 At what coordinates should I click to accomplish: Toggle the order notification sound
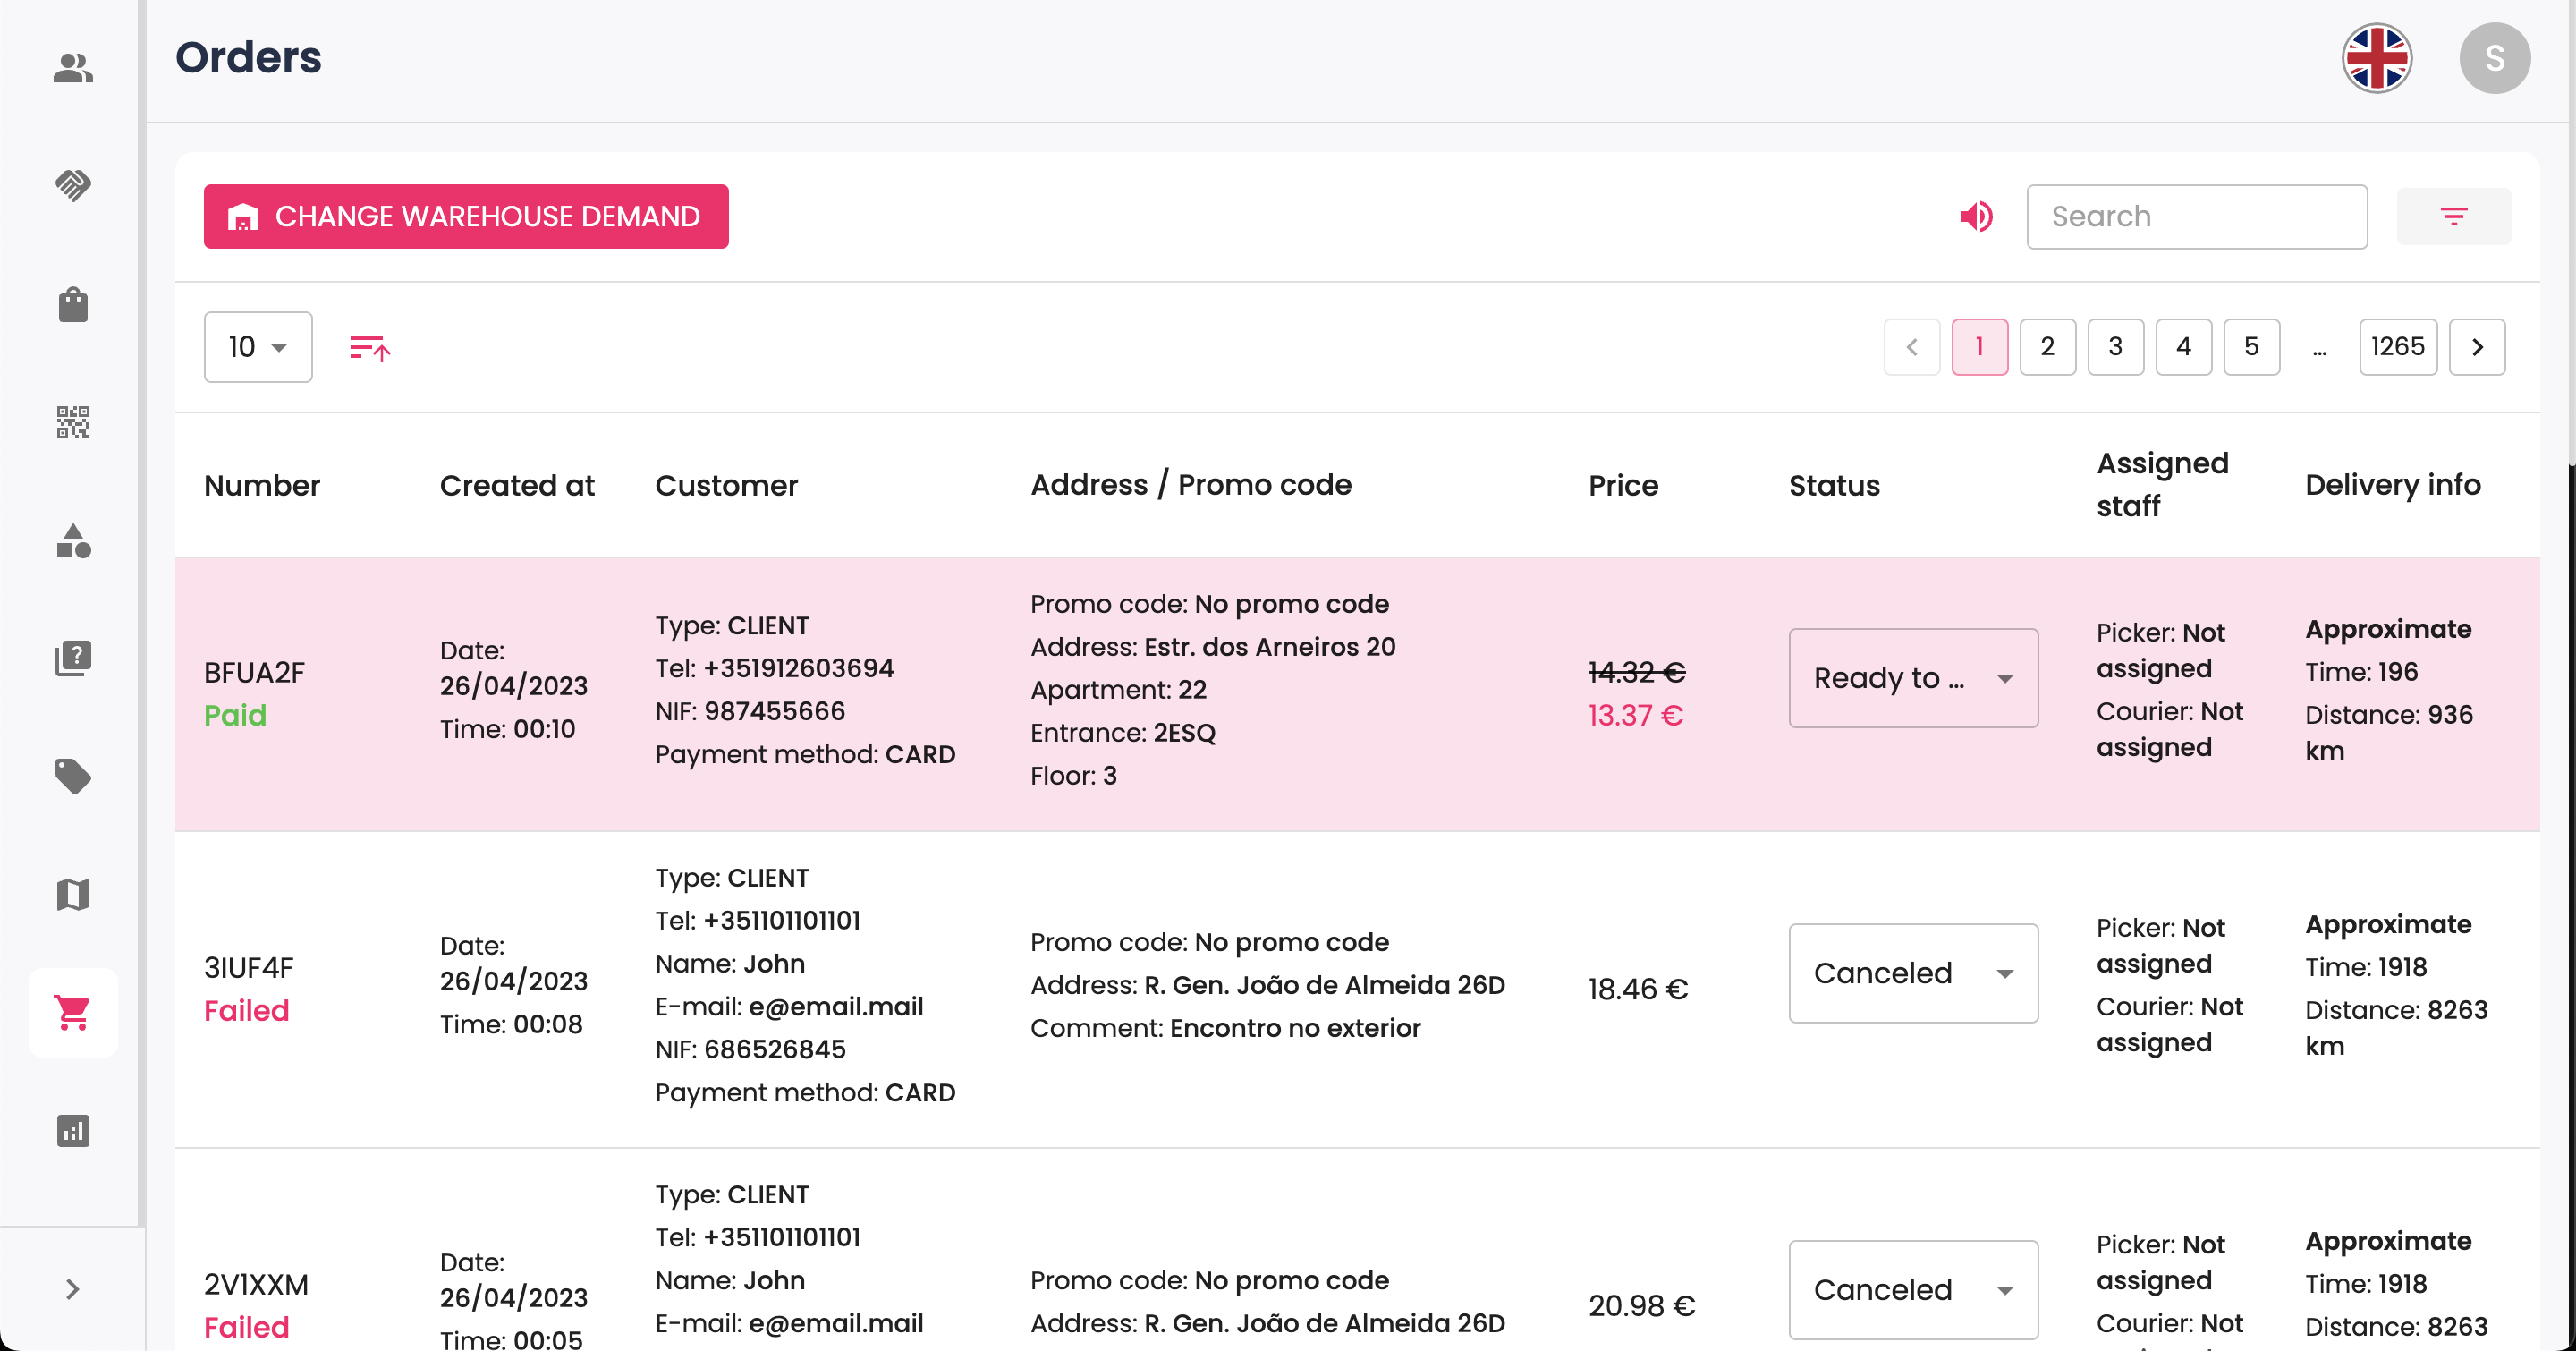click(x=1976, y=216)
